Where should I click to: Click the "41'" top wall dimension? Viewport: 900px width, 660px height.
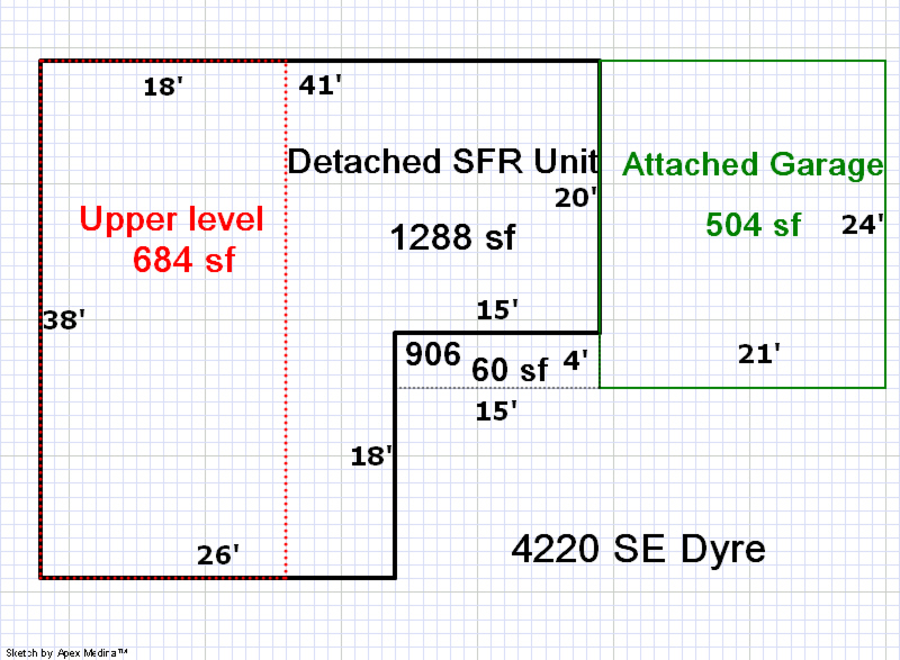coord(321,85)
